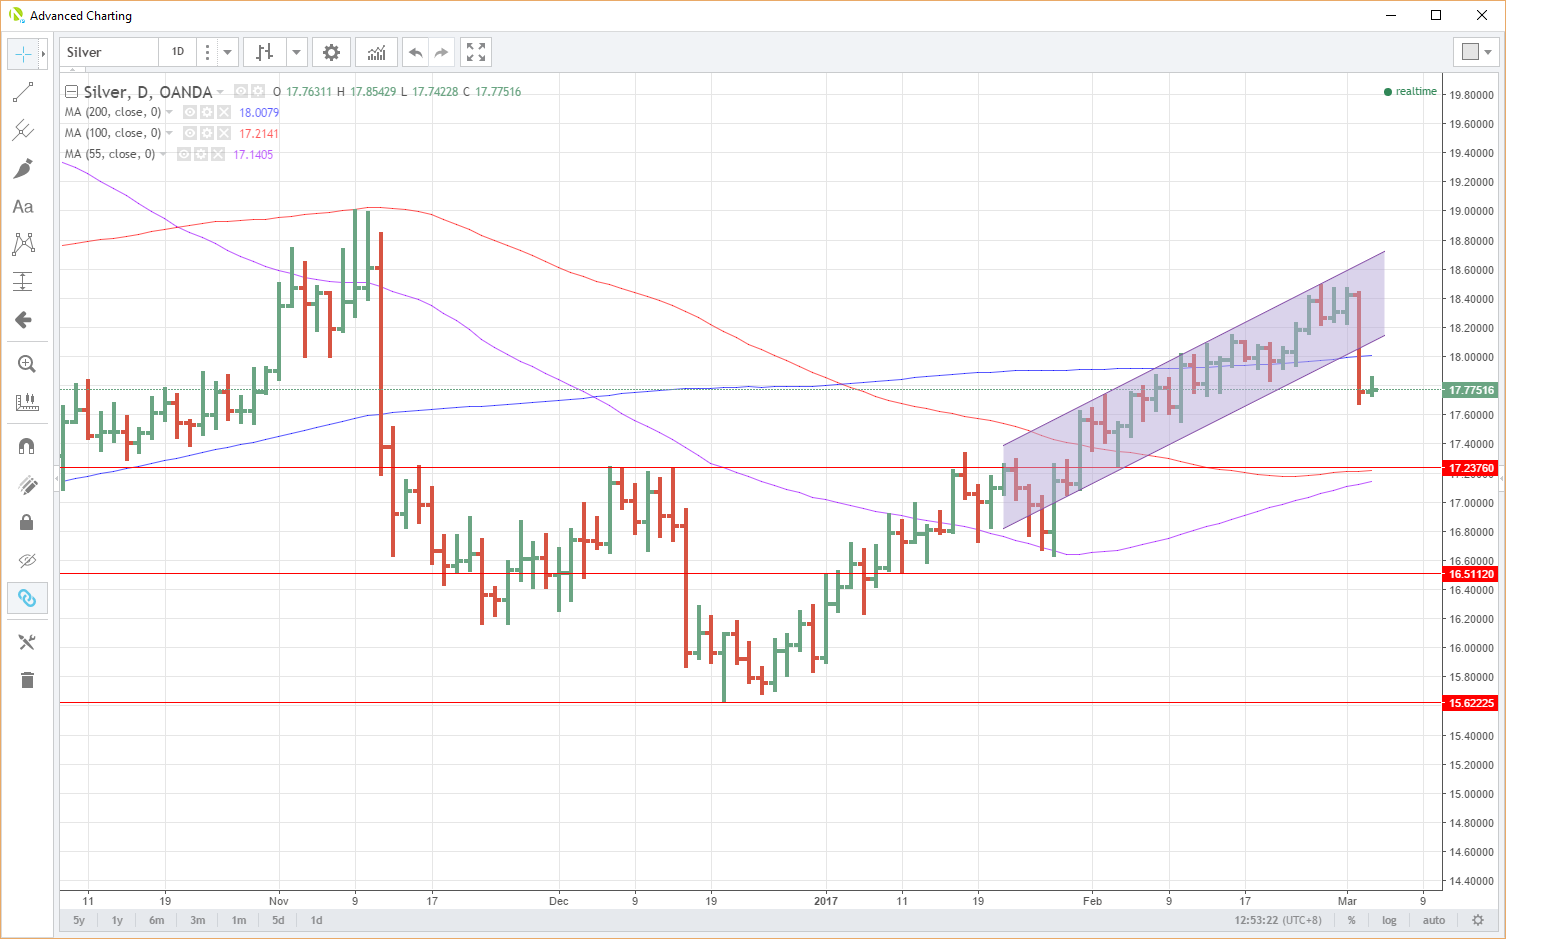Open chart properties gear icon
The image size is (1551, 939).
click(x=331, y=52)
